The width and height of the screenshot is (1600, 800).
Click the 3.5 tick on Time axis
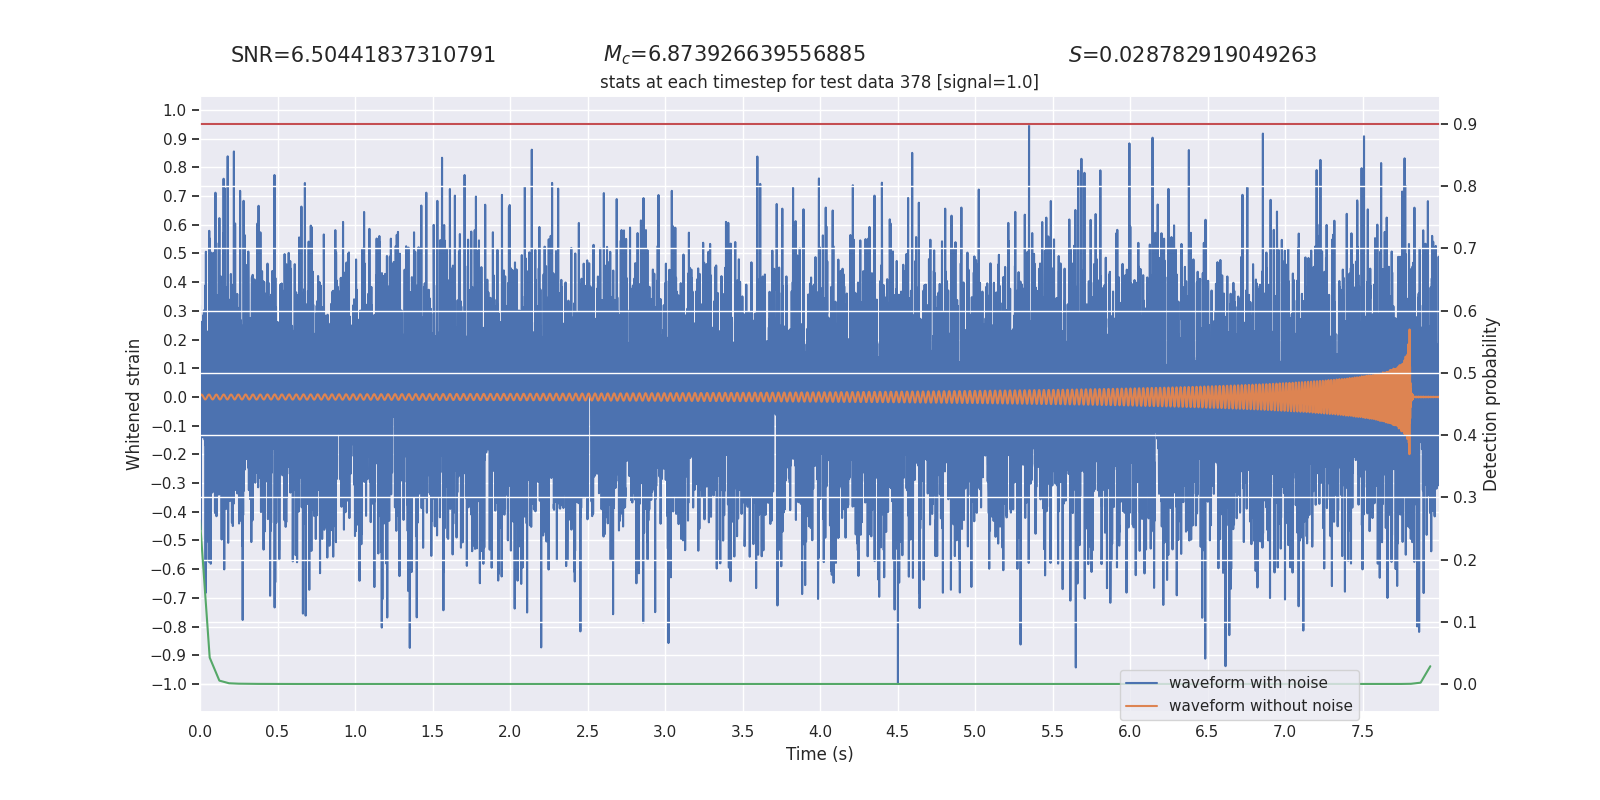pos(742,731)
